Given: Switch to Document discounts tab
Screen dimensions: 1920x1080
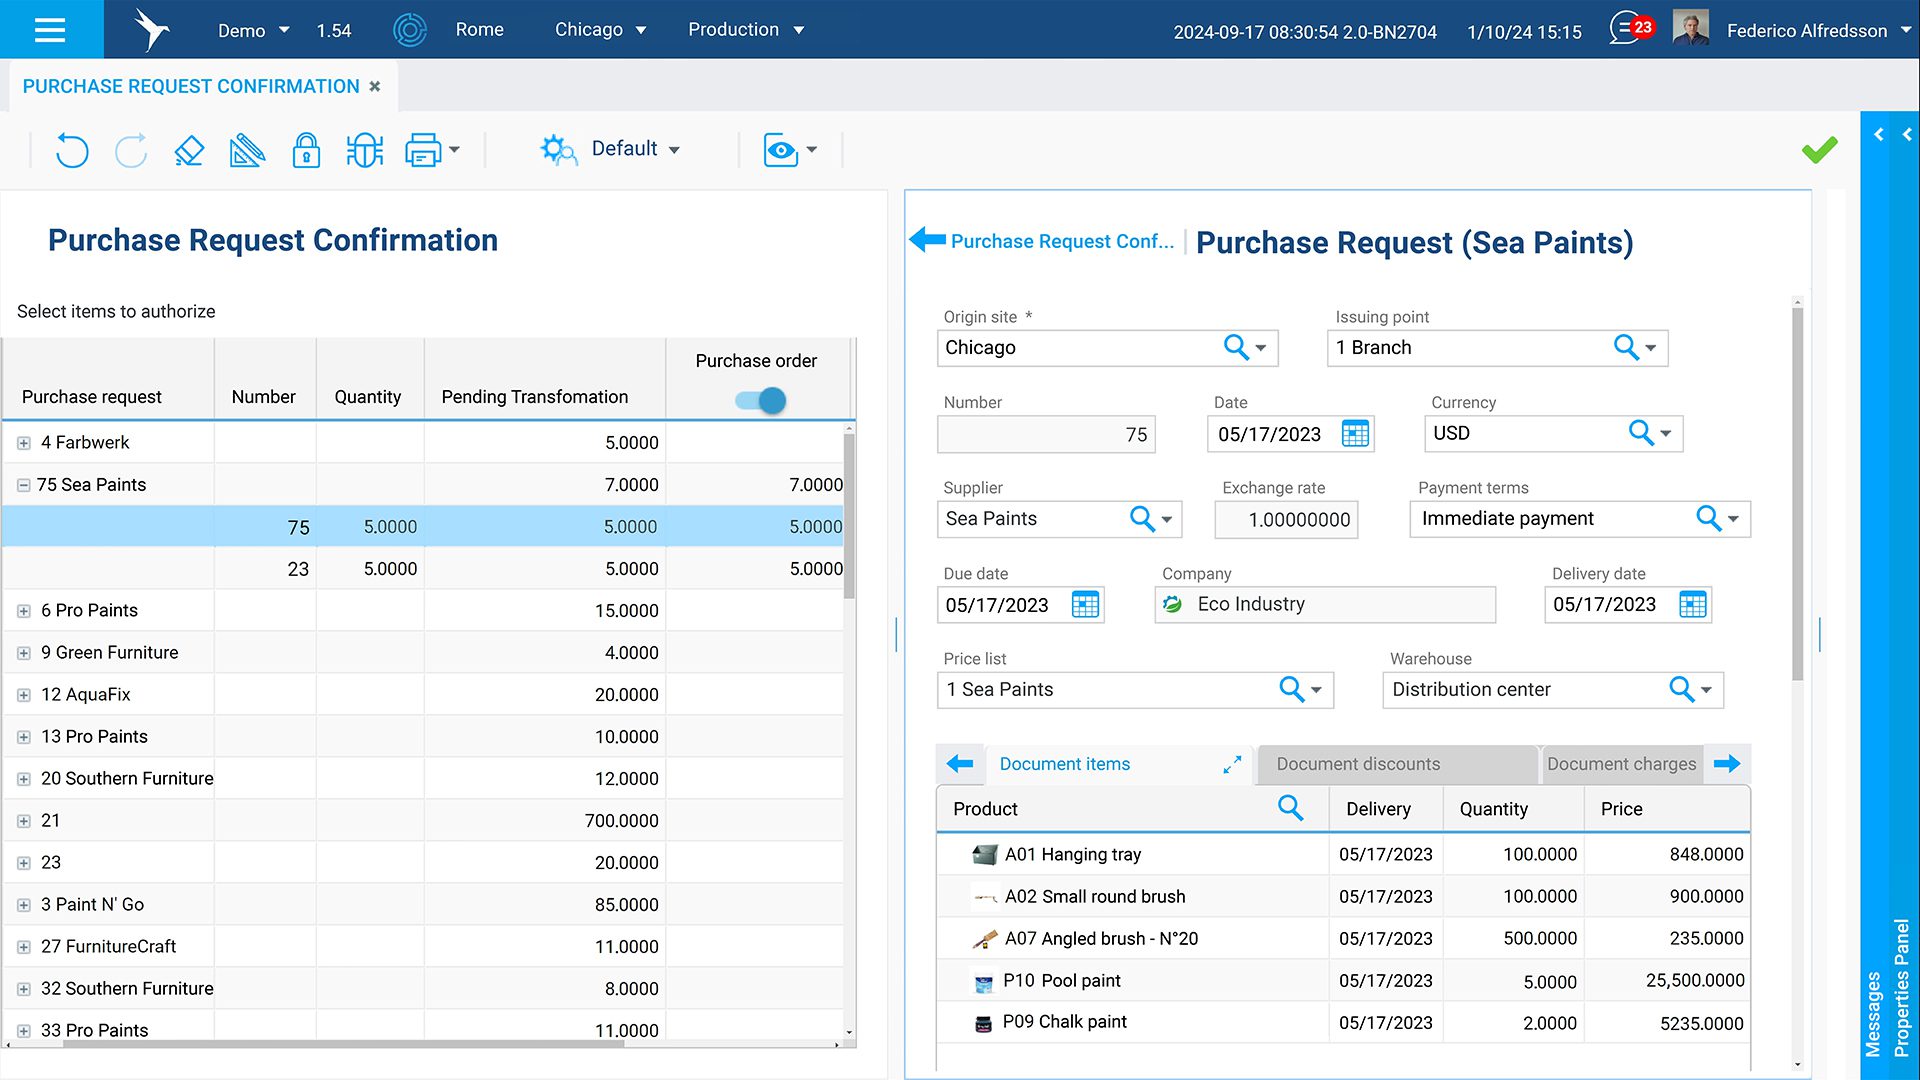Looking at the screenshot, I should (x=1358, y=764).
